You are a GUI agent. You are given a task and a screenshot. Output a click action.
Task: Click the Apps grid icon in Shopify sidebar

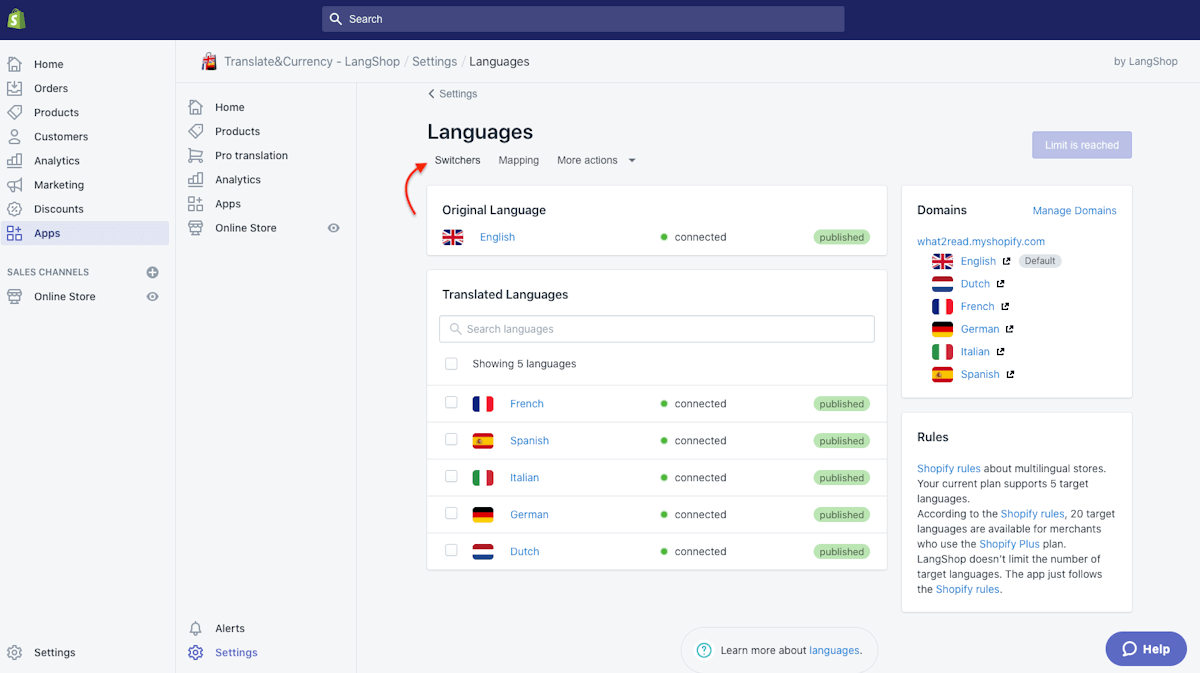coord(14,233)
